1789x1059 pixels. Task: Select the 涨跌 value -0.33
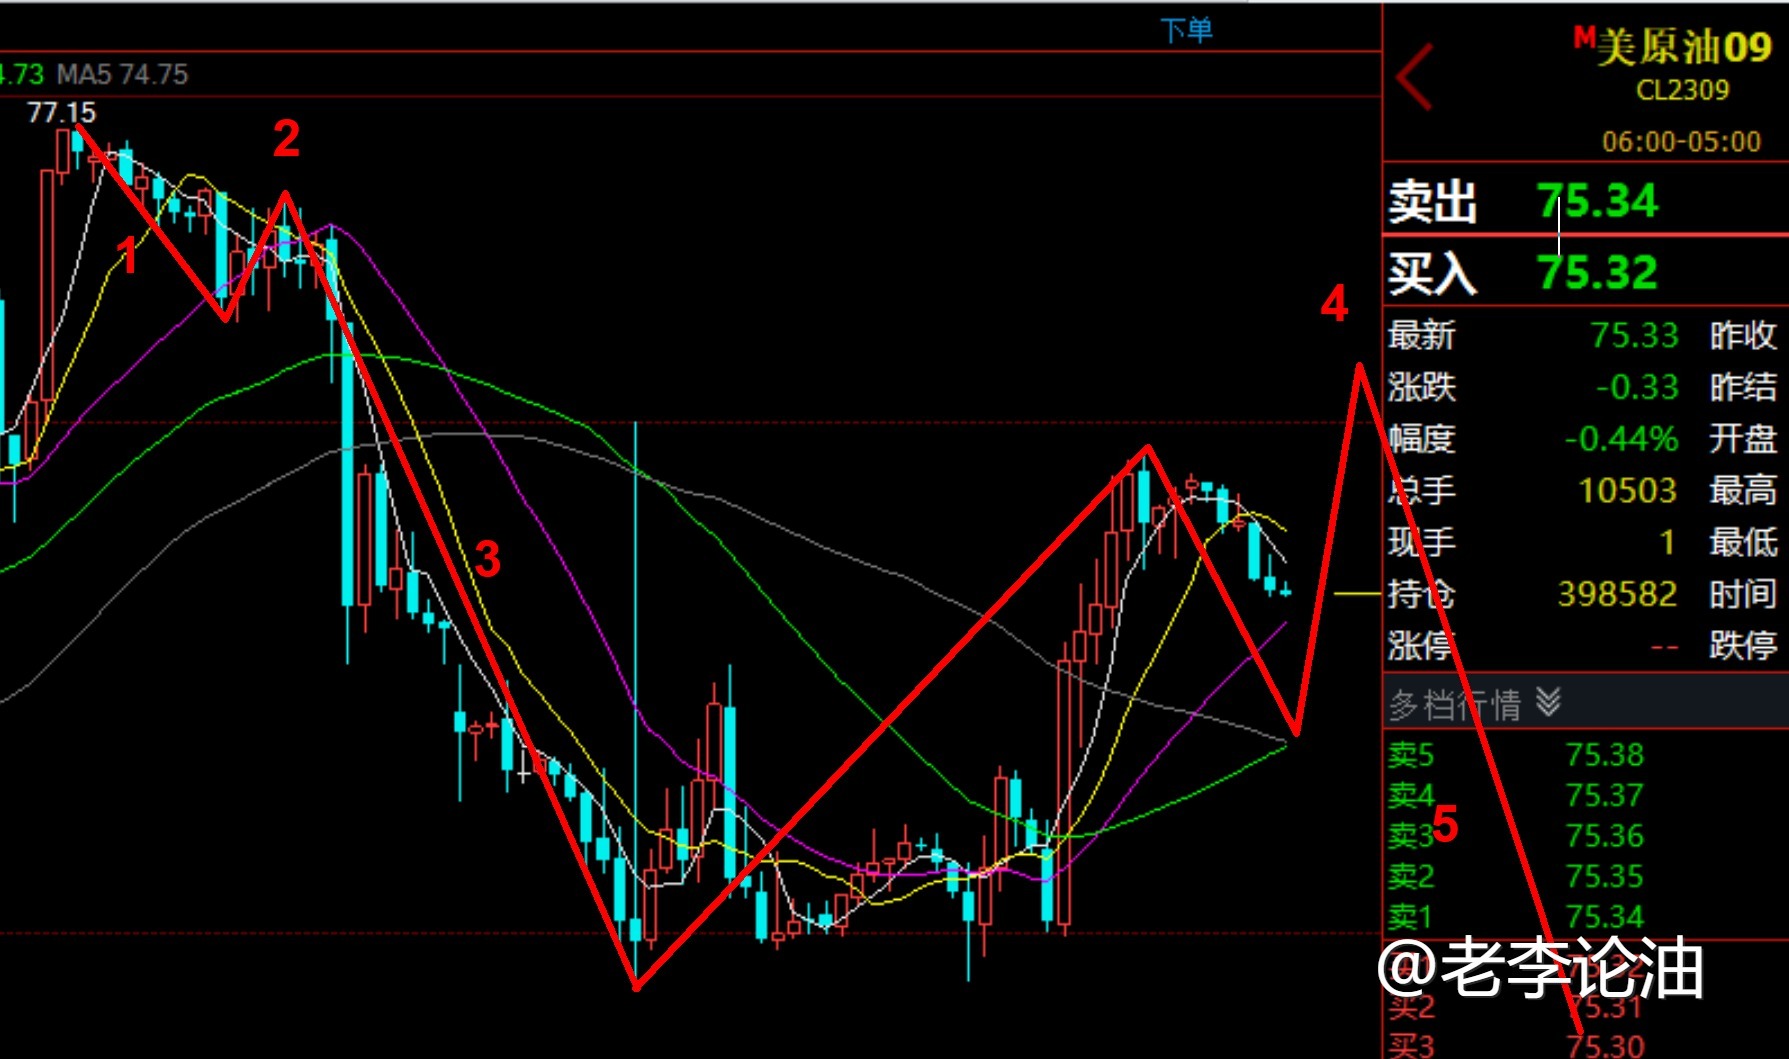click(1637, 387)
